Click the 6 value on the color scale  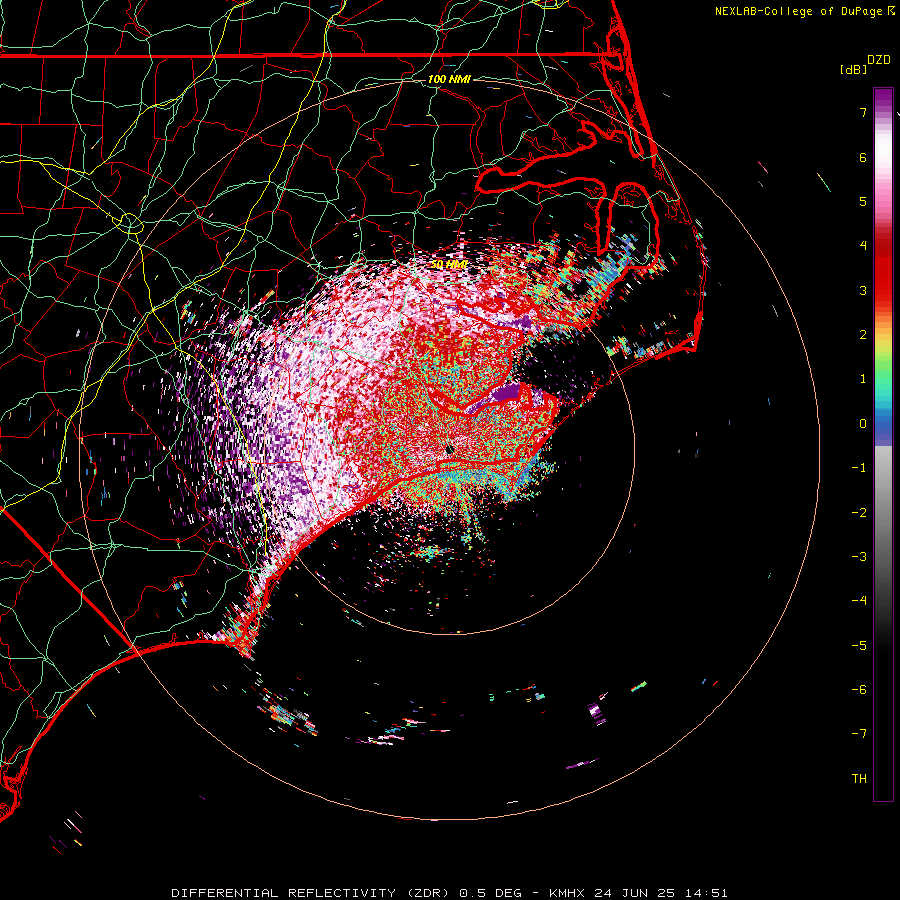coord(863,157)
